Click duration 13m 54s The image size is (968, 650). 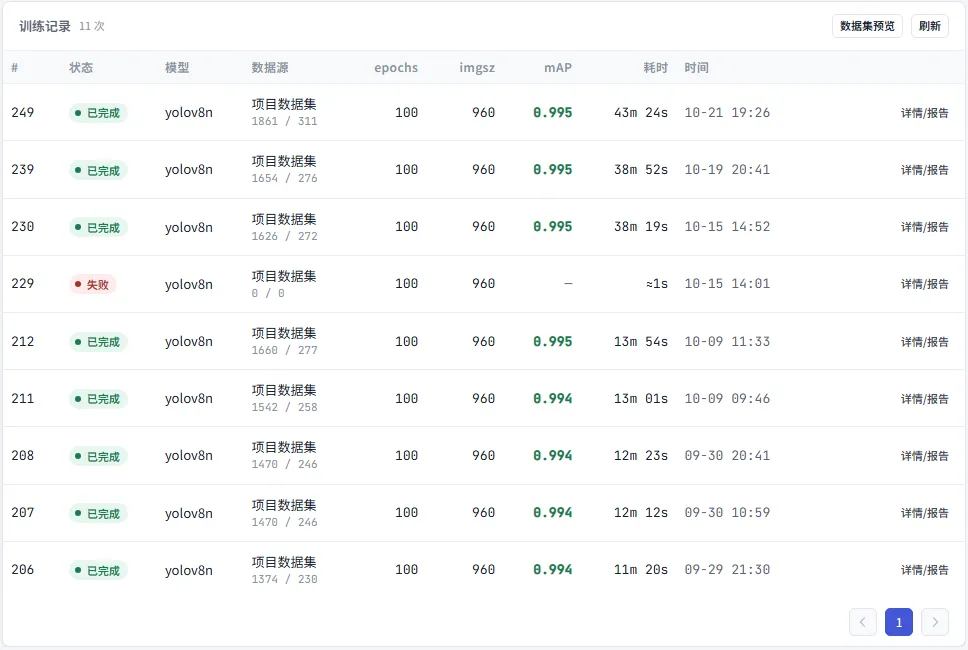pos(641,341)
